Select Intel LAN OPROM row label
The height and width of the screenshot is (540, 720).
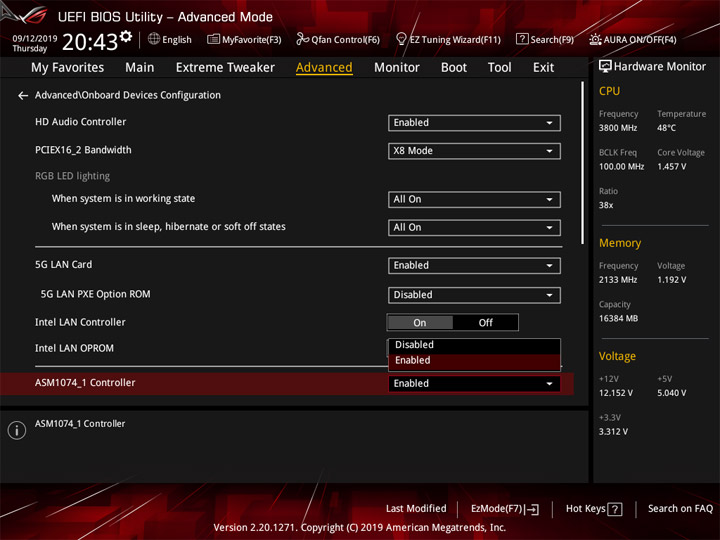(x=74, y=349)
